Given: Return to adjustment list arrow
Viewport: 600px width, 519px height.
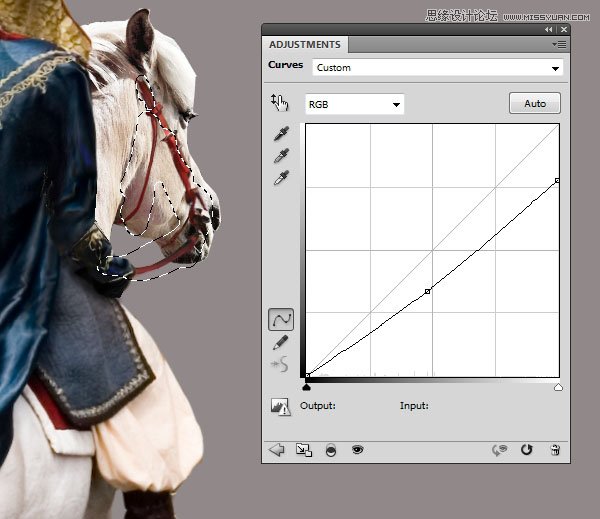Looking at the screenshot, I should coord(276,450).
